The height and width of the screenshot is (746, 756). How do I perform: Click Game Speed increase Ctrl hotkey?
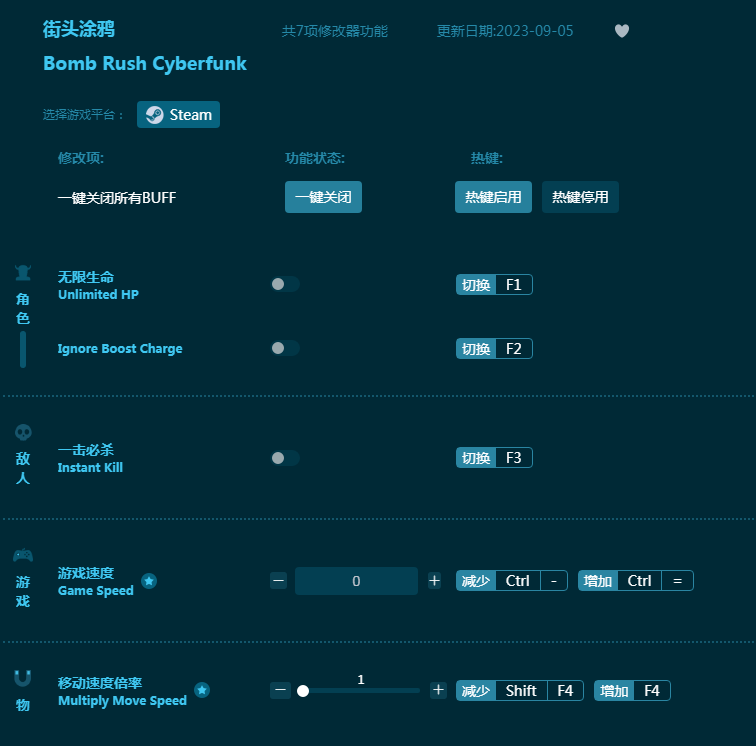coord(635,581)
